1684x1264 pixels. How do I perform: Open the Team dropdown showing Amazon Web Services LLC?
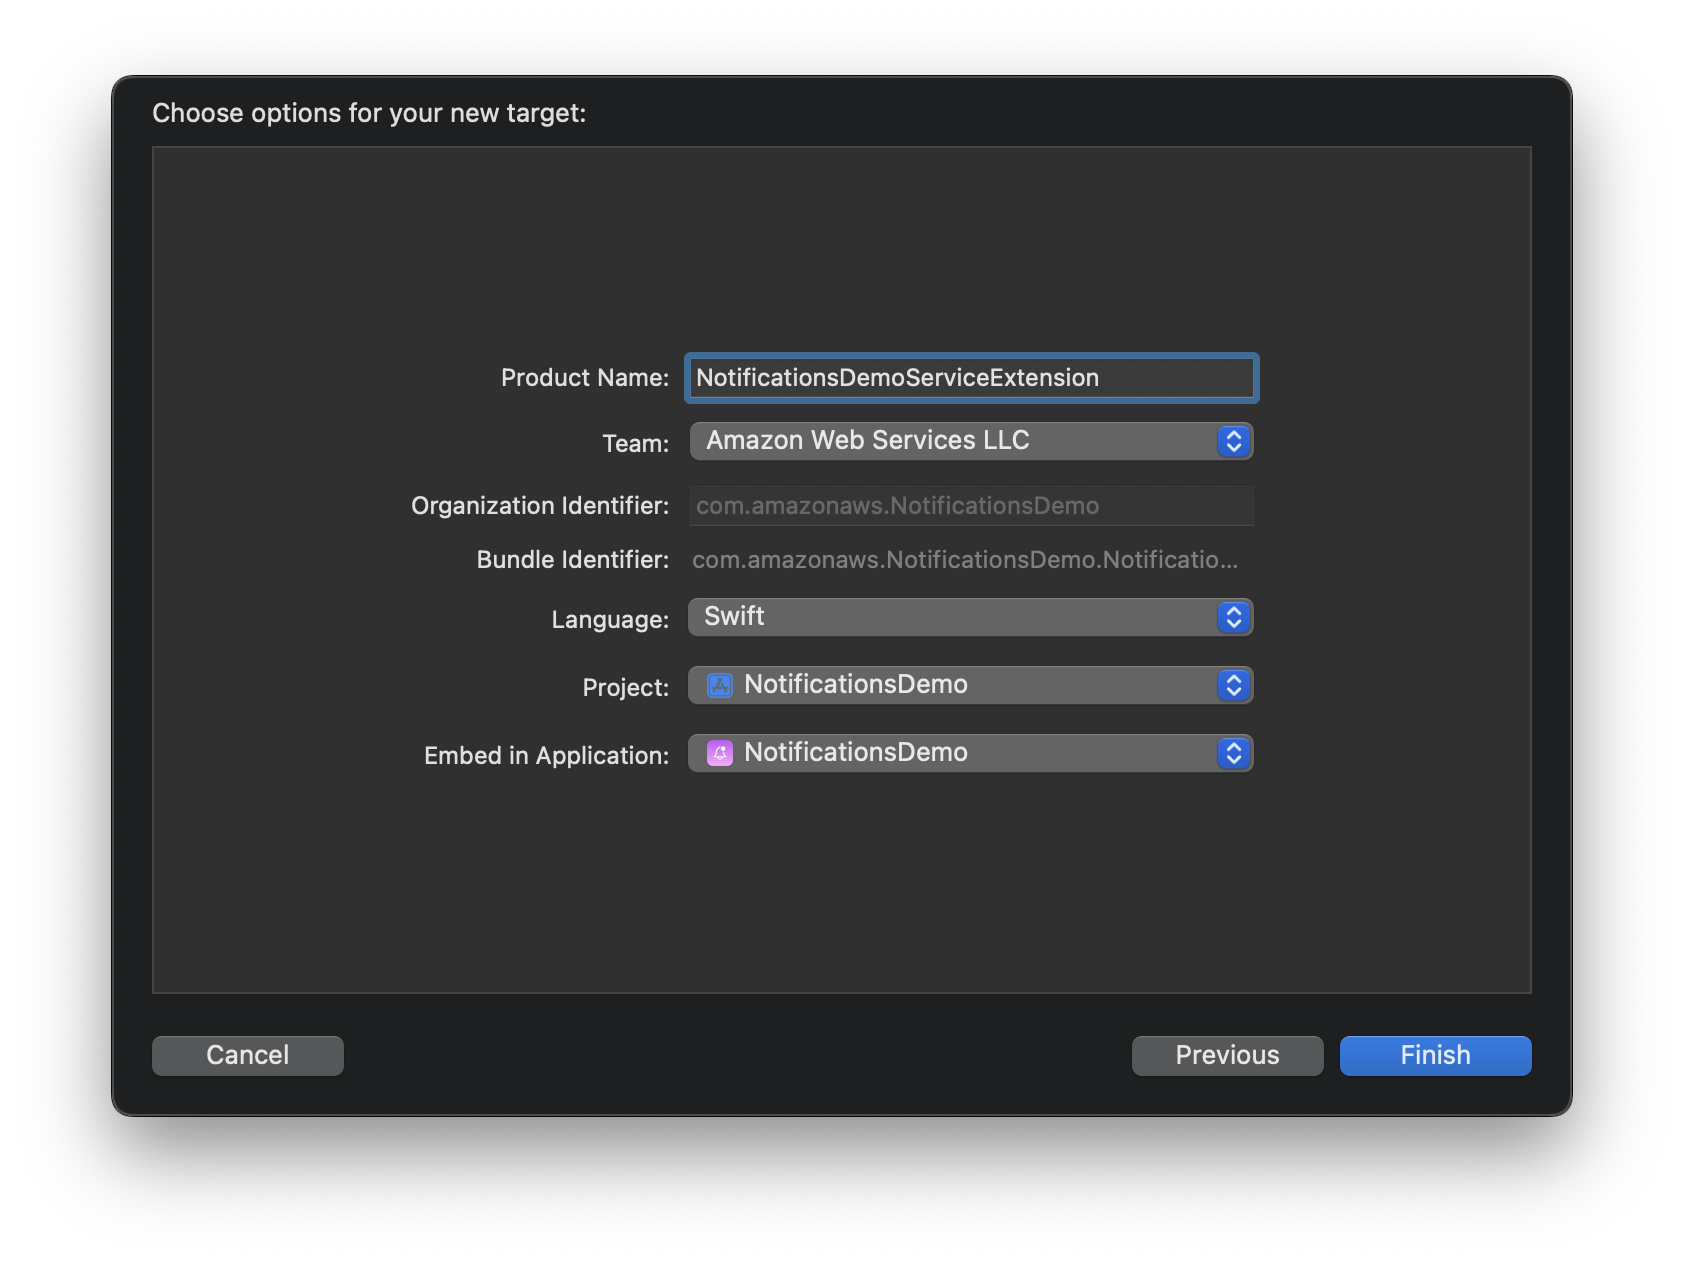(x=971, y=441)
